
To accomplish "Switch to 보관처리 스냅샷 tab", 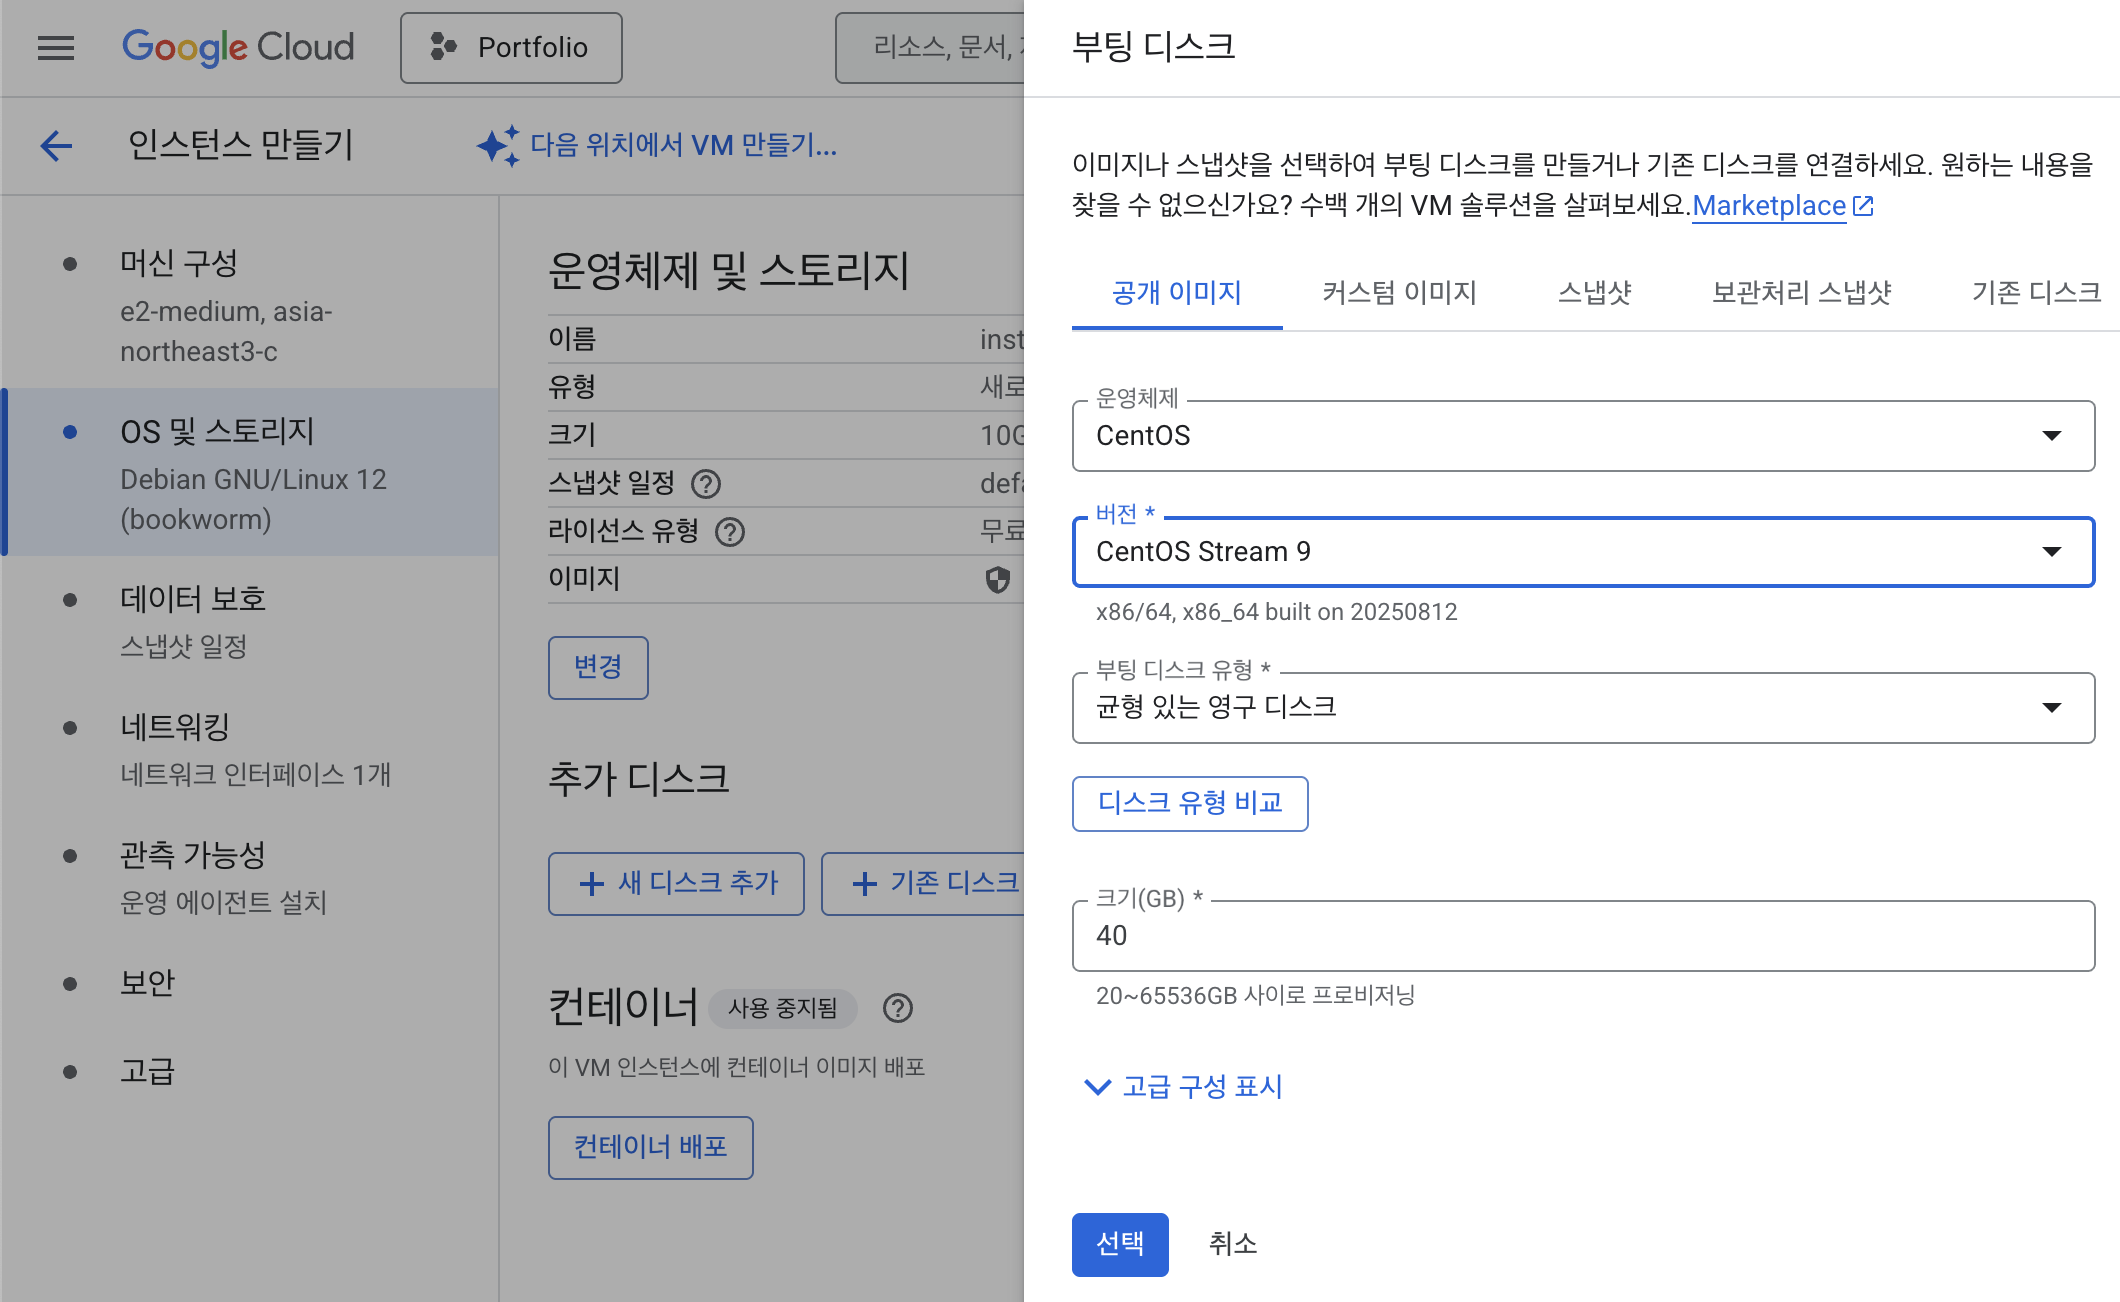I will pos(1801,293).
